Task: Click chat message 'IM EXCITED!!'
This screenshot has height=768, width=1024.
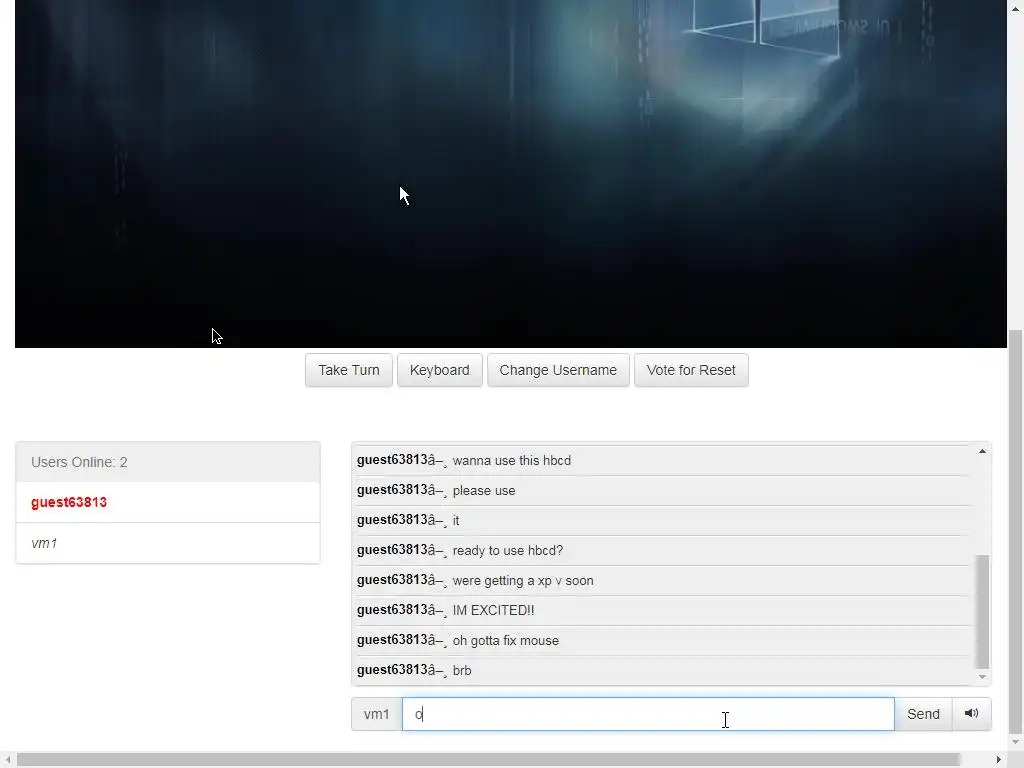Action: [493, 611]
